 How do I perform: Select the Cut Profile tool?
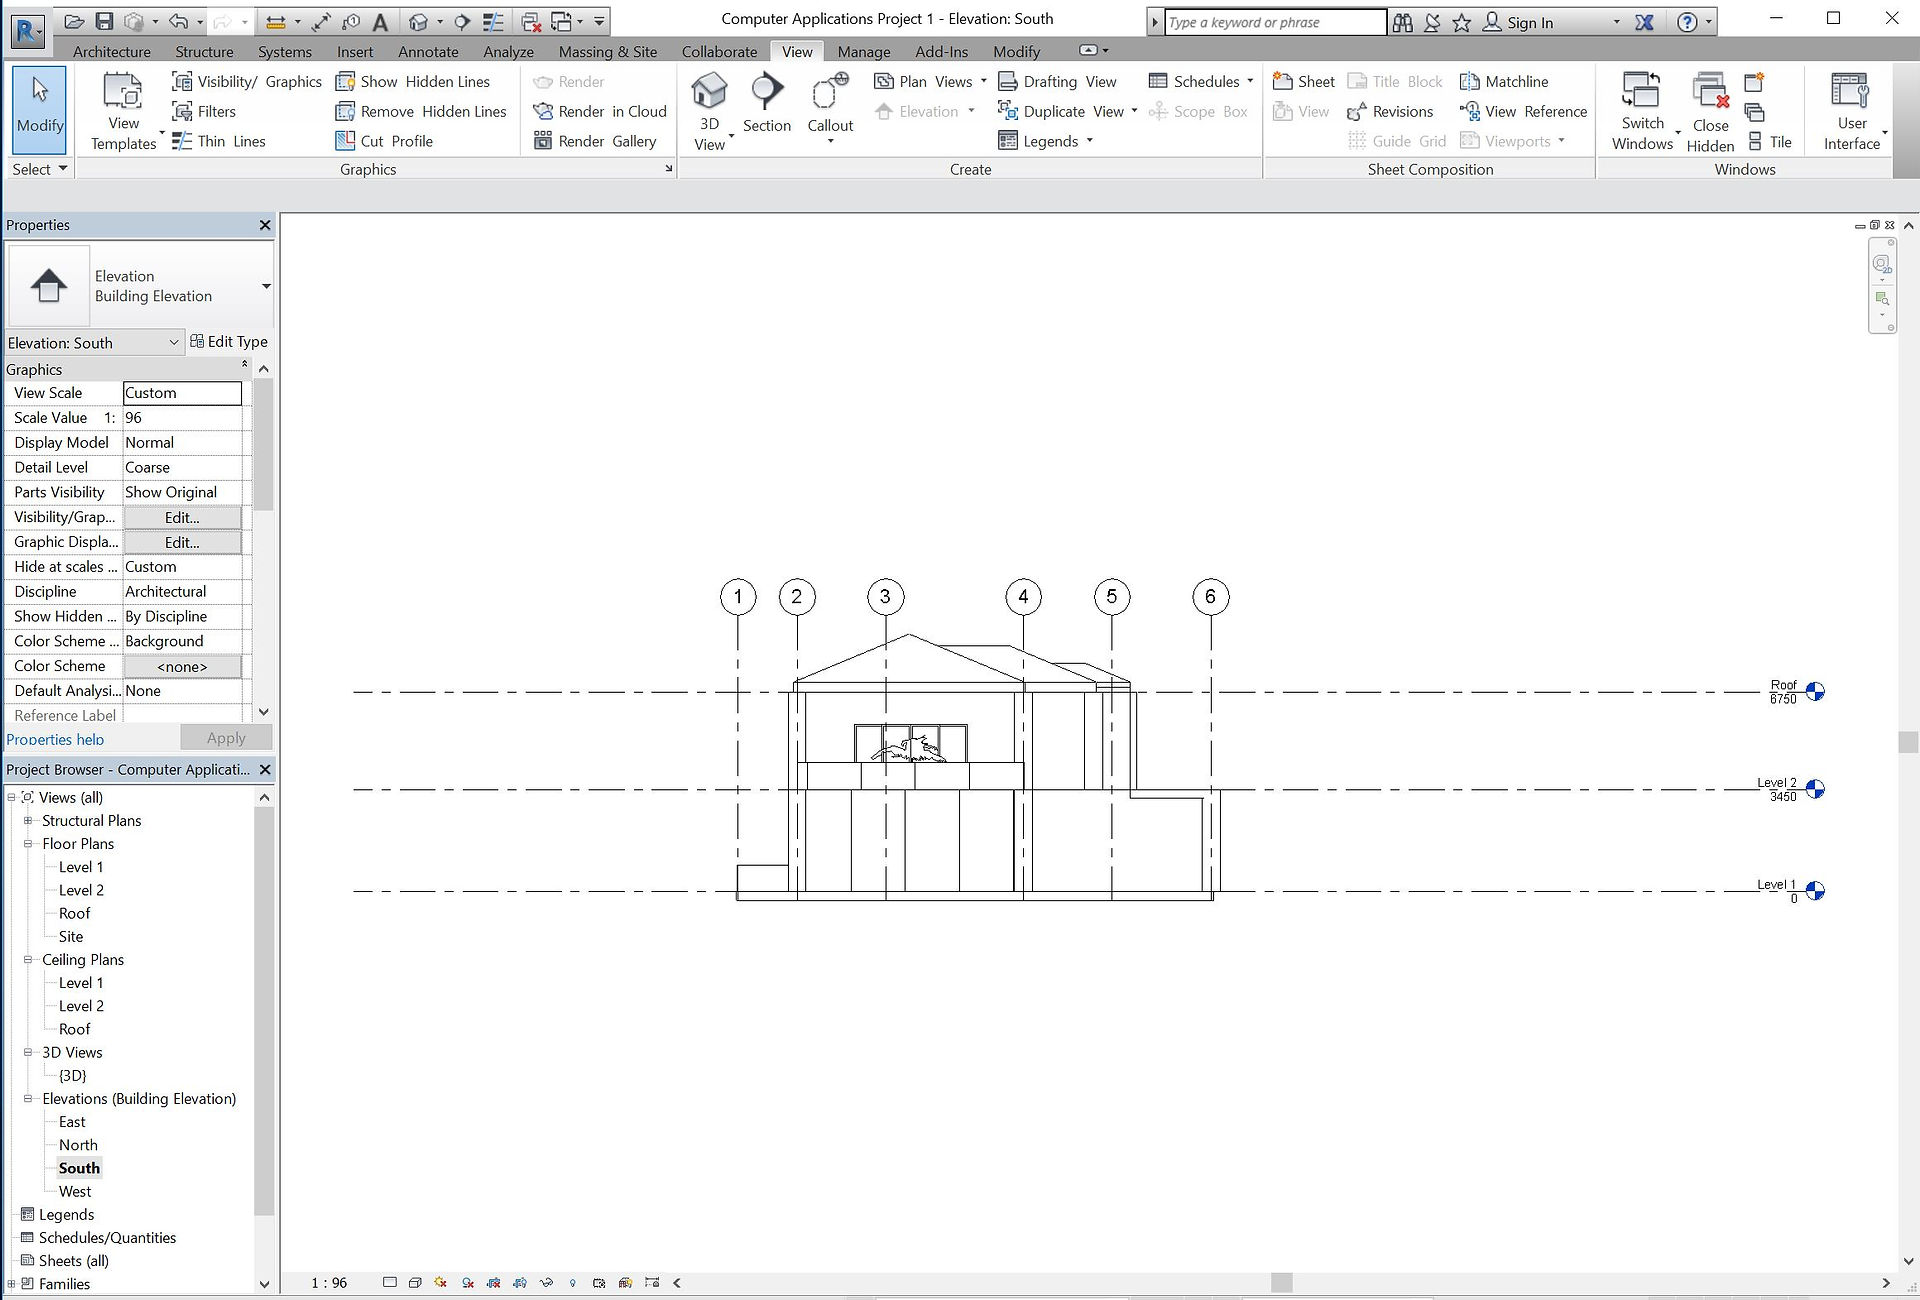pyautogui.click(x=384, y=141)
